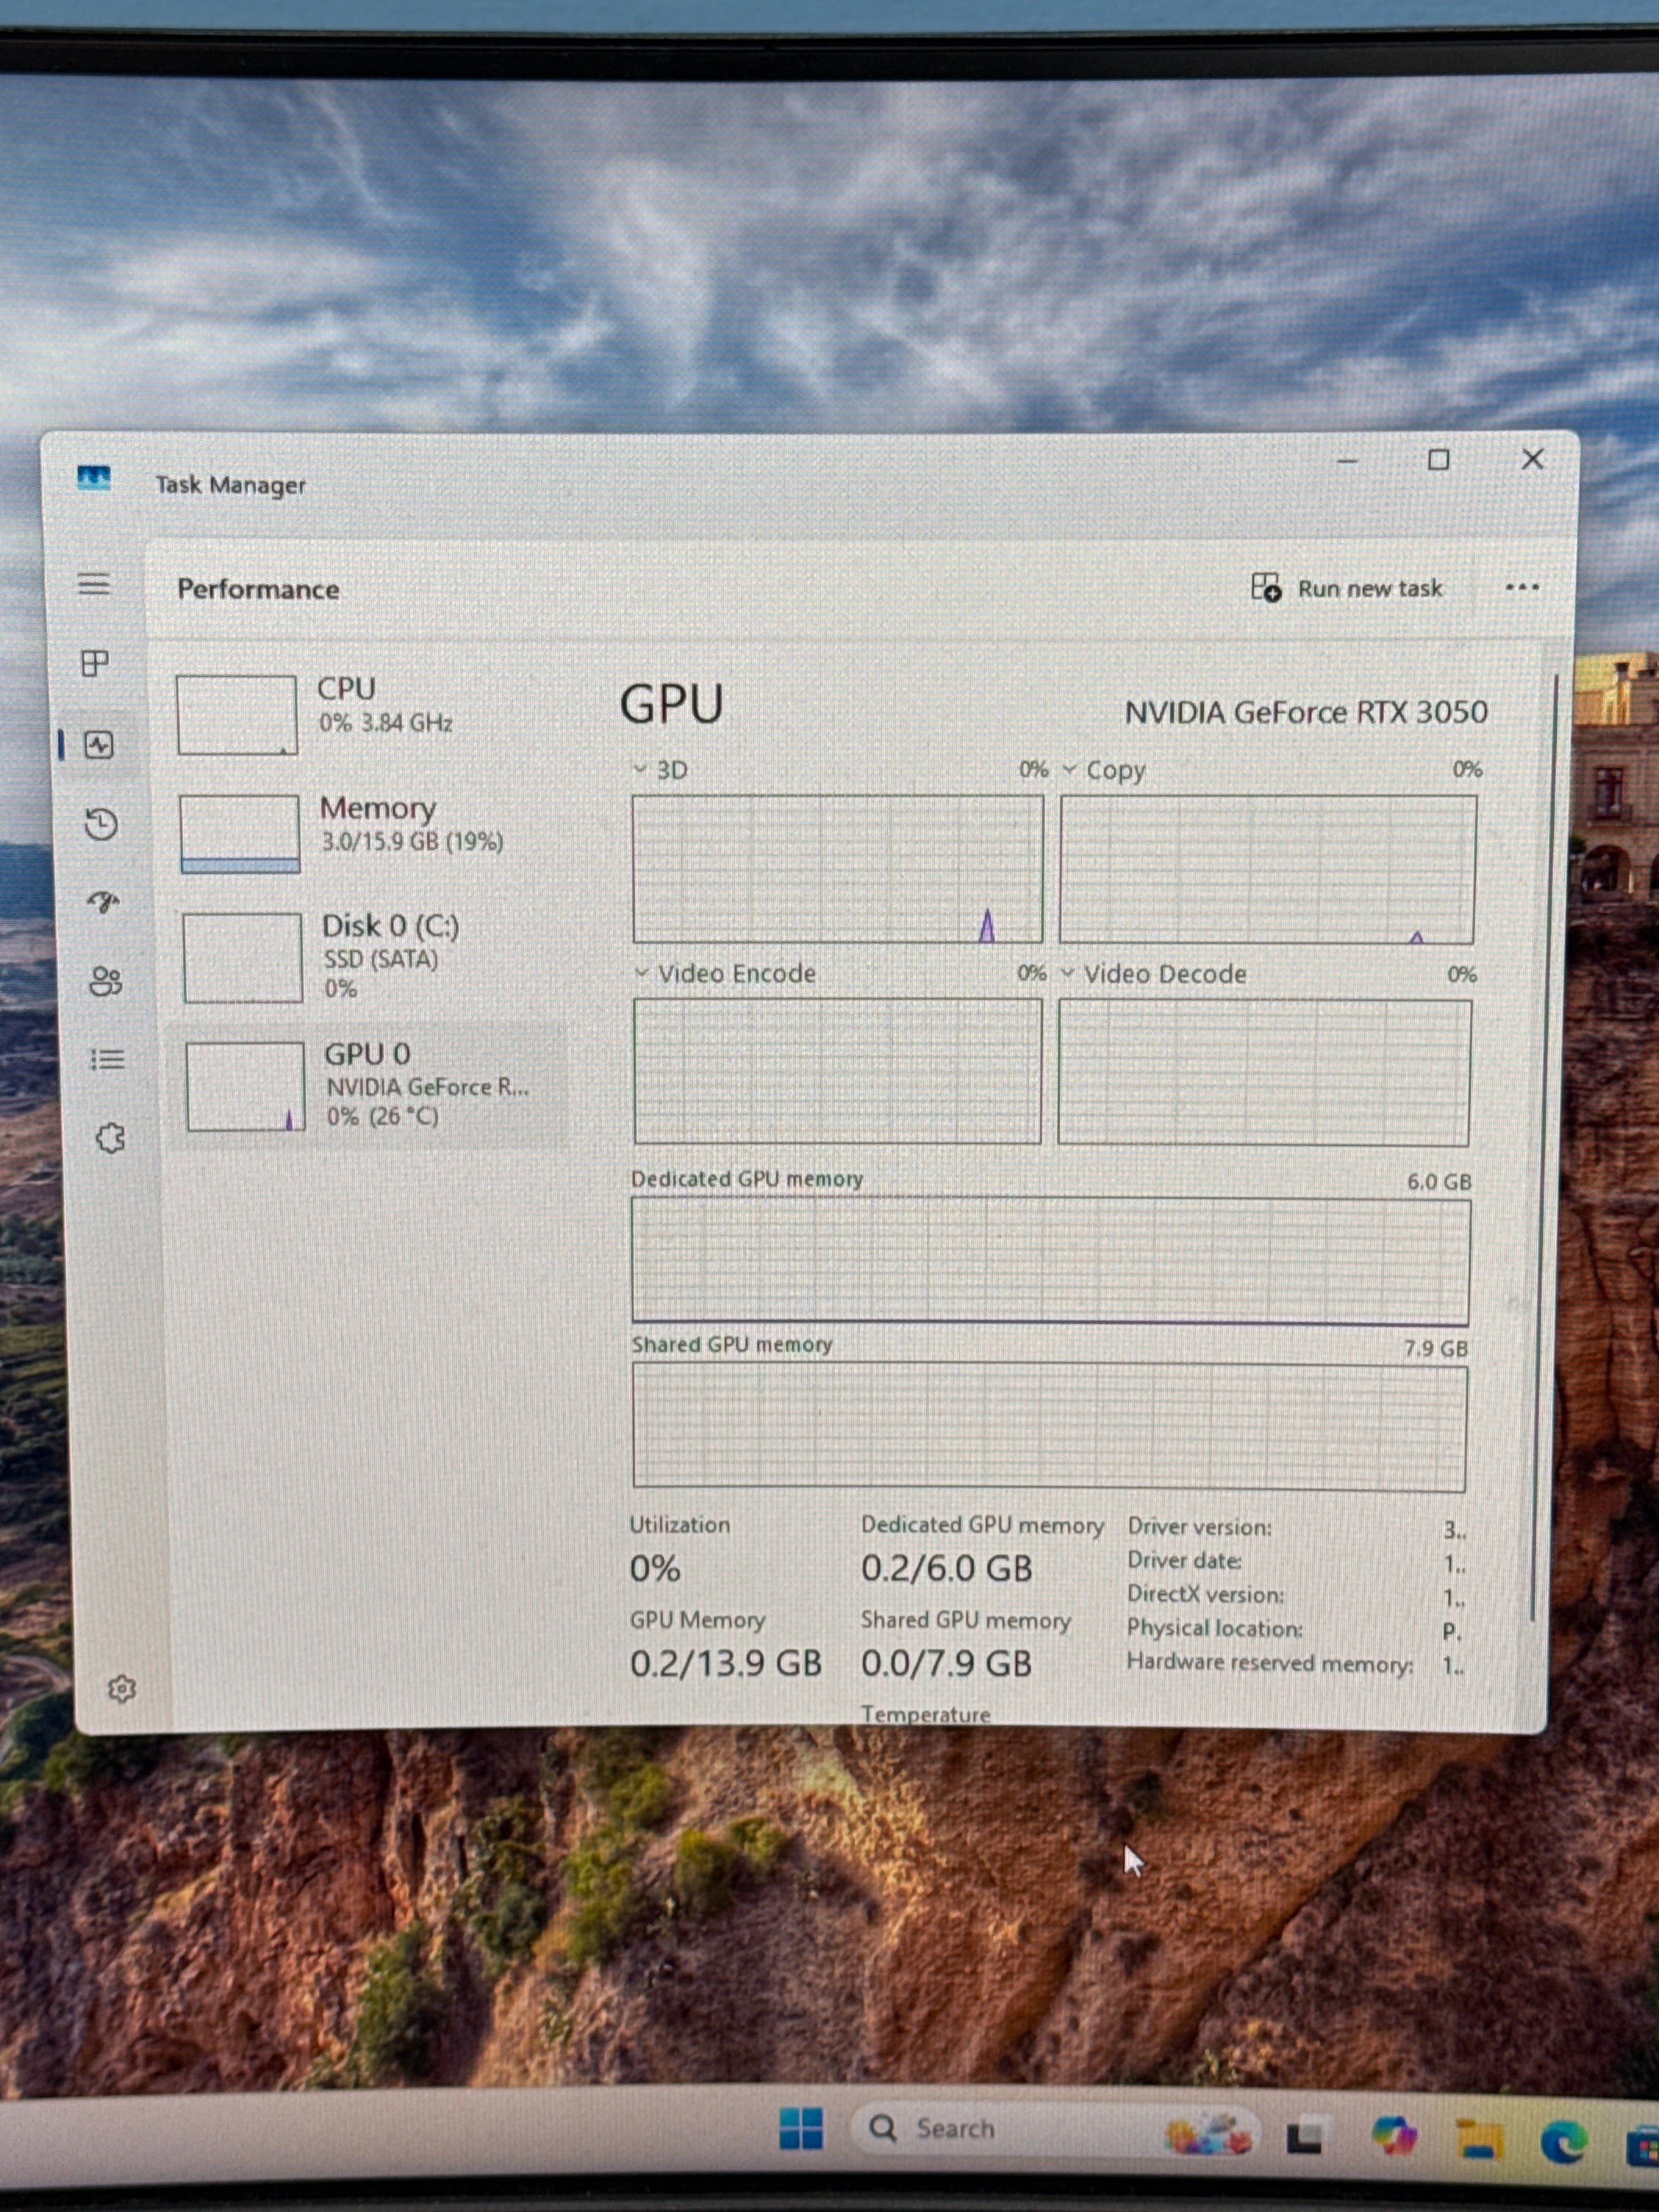Click the 0.2/6.0 GB dedicated memory value
This screenshot has height=2212, width=1659.
pyautogui.click(x=946, y=1568)
